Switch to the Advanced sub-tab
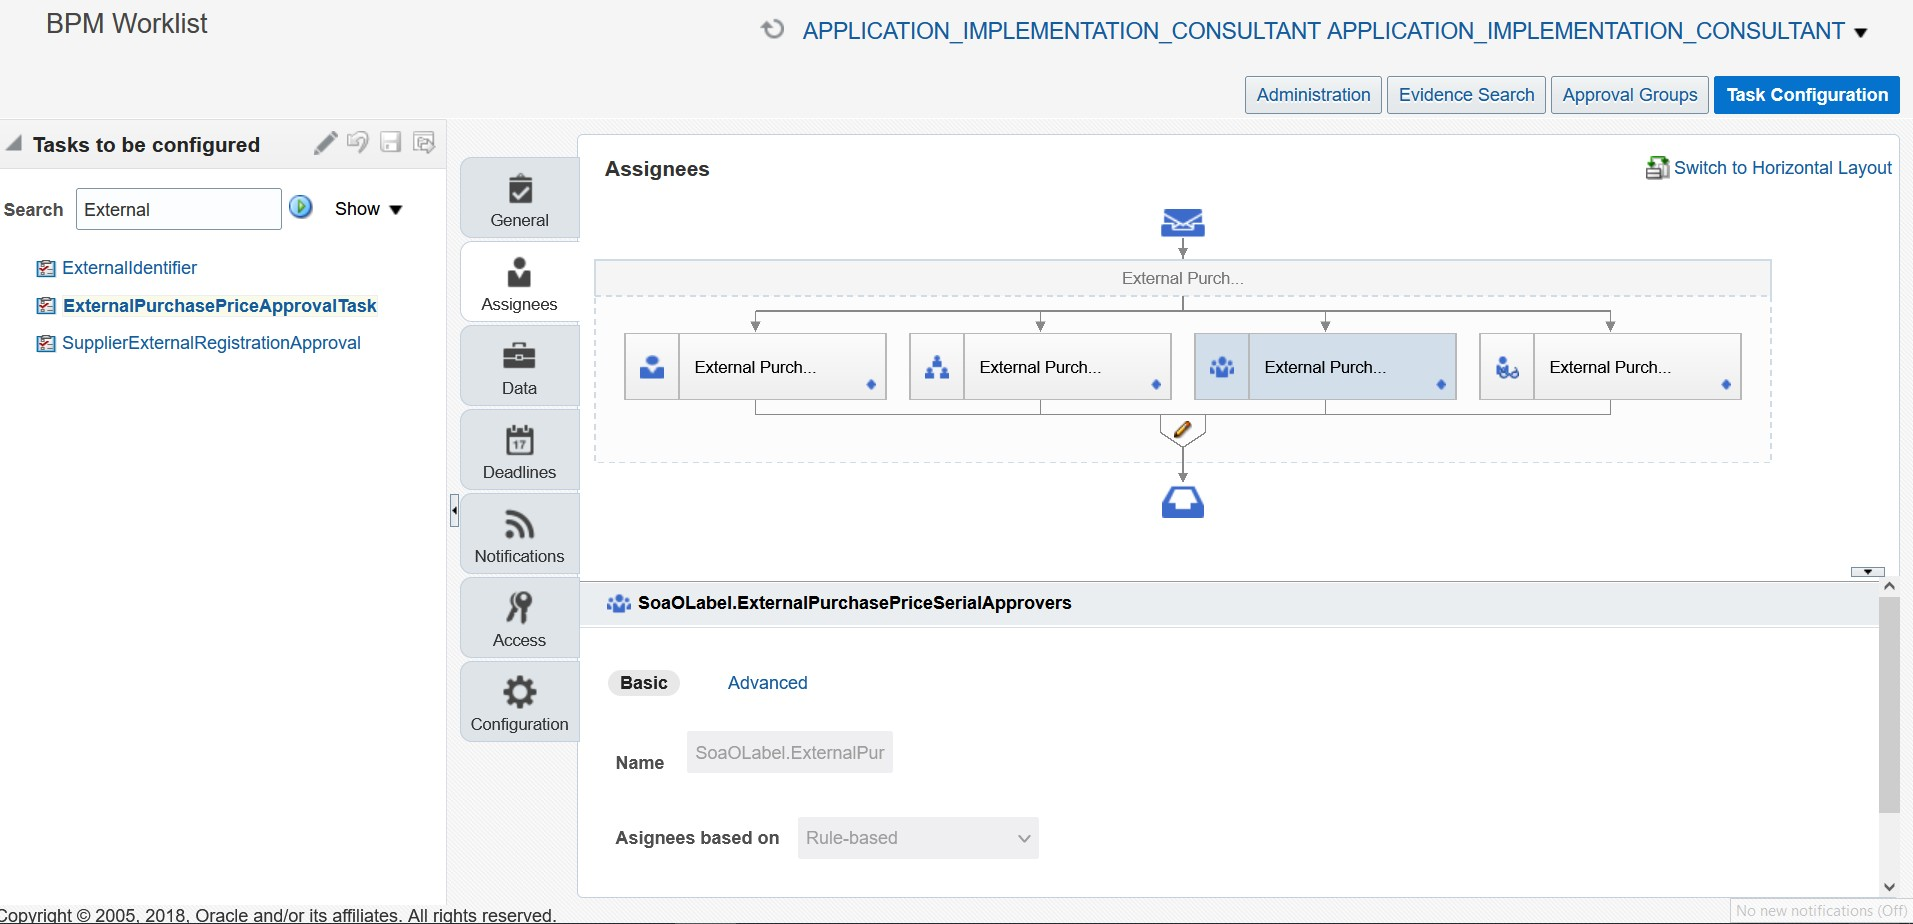This screenshot has height=924, width=1913. click(767, 683)
